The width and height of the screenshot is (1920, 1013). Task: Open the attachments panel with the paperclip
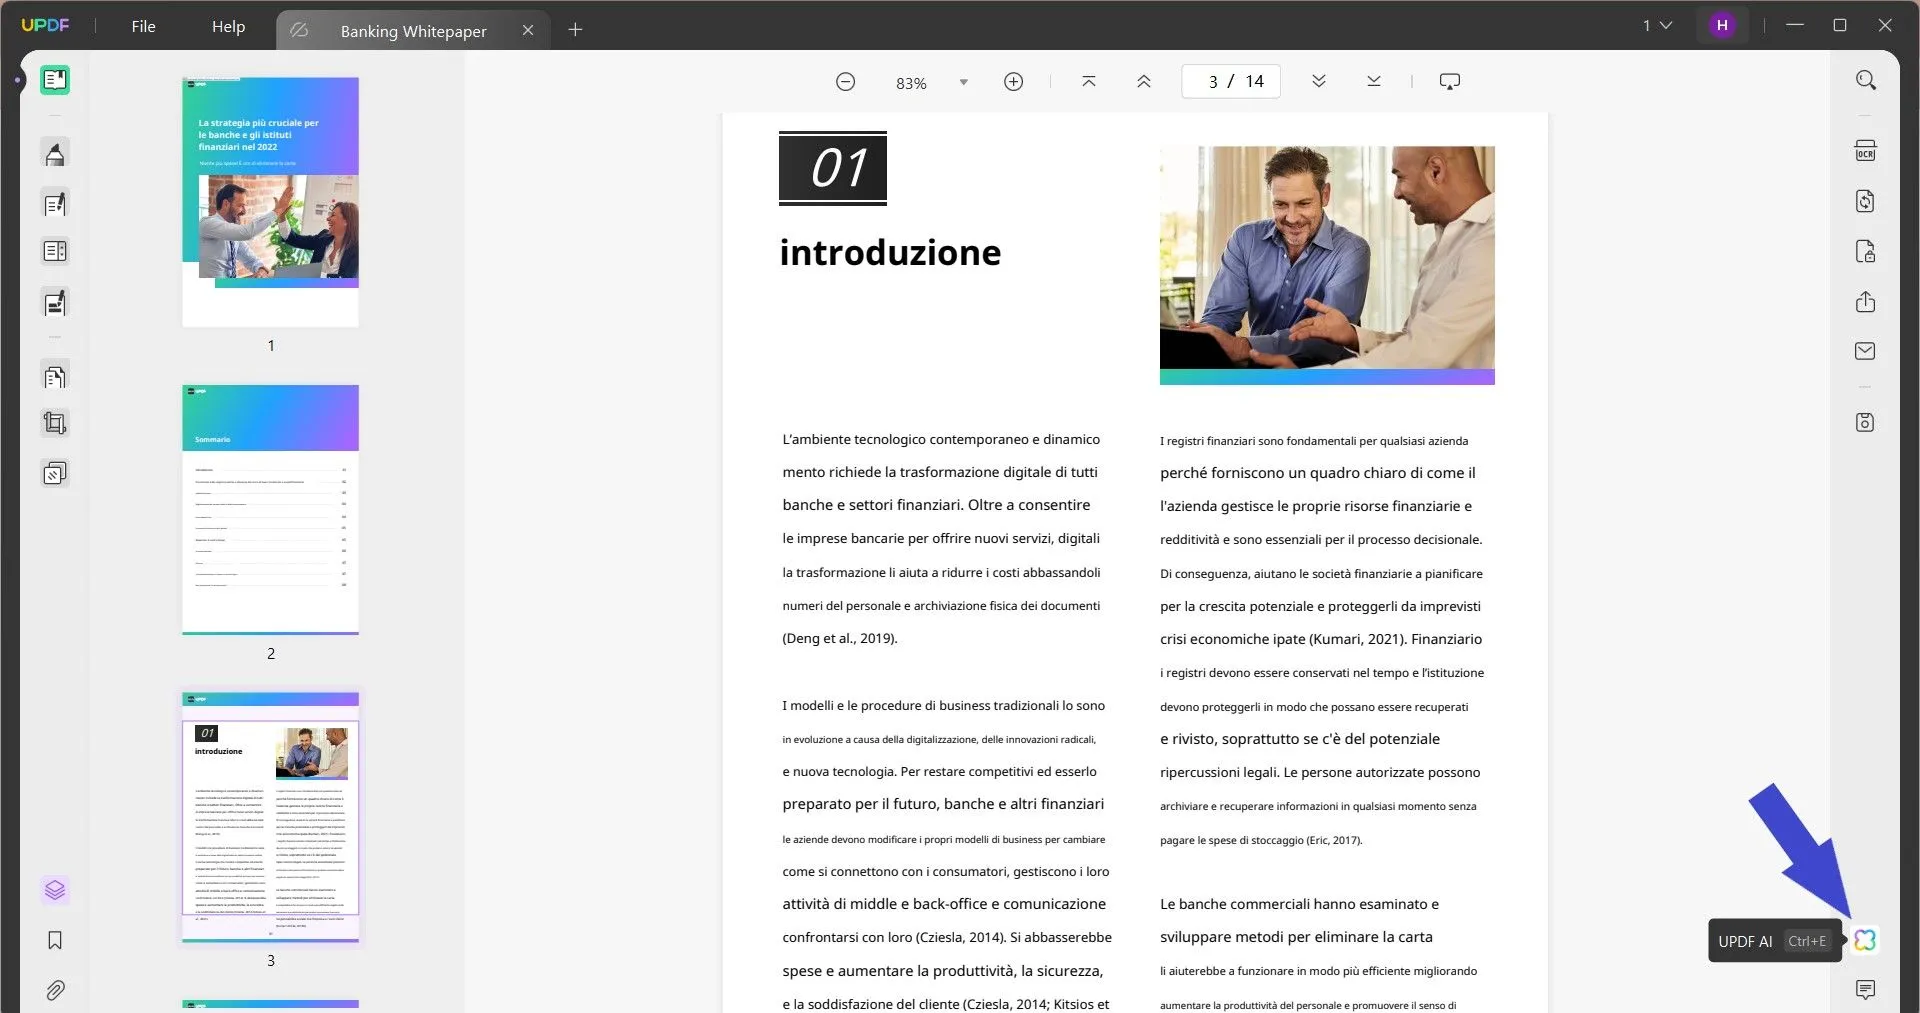[x=54, y=990]
